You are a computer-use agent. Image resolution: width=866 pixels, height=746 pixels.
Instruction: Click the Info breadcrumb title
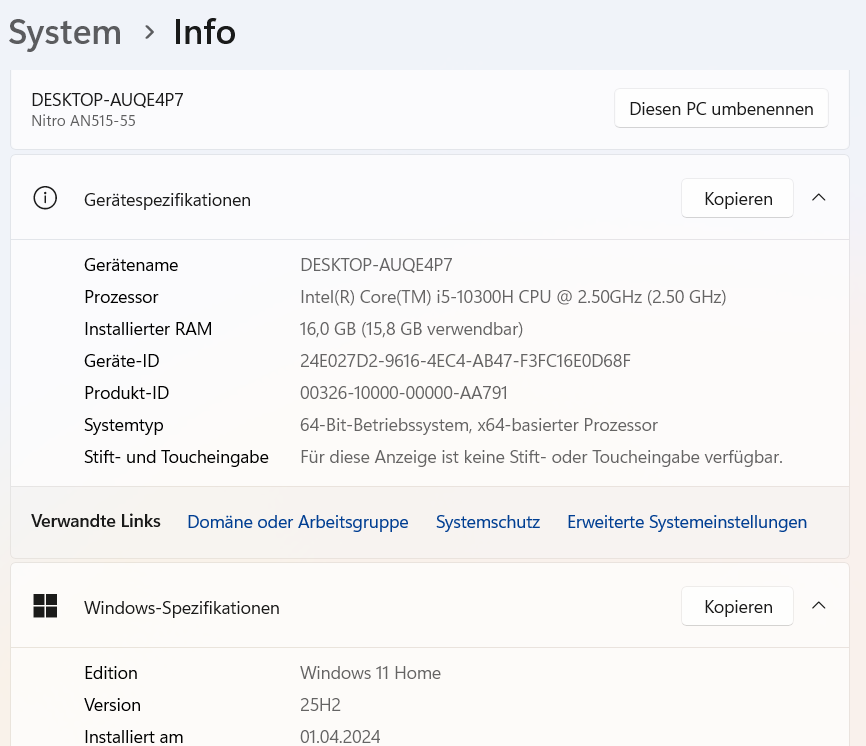click(204, 32)
